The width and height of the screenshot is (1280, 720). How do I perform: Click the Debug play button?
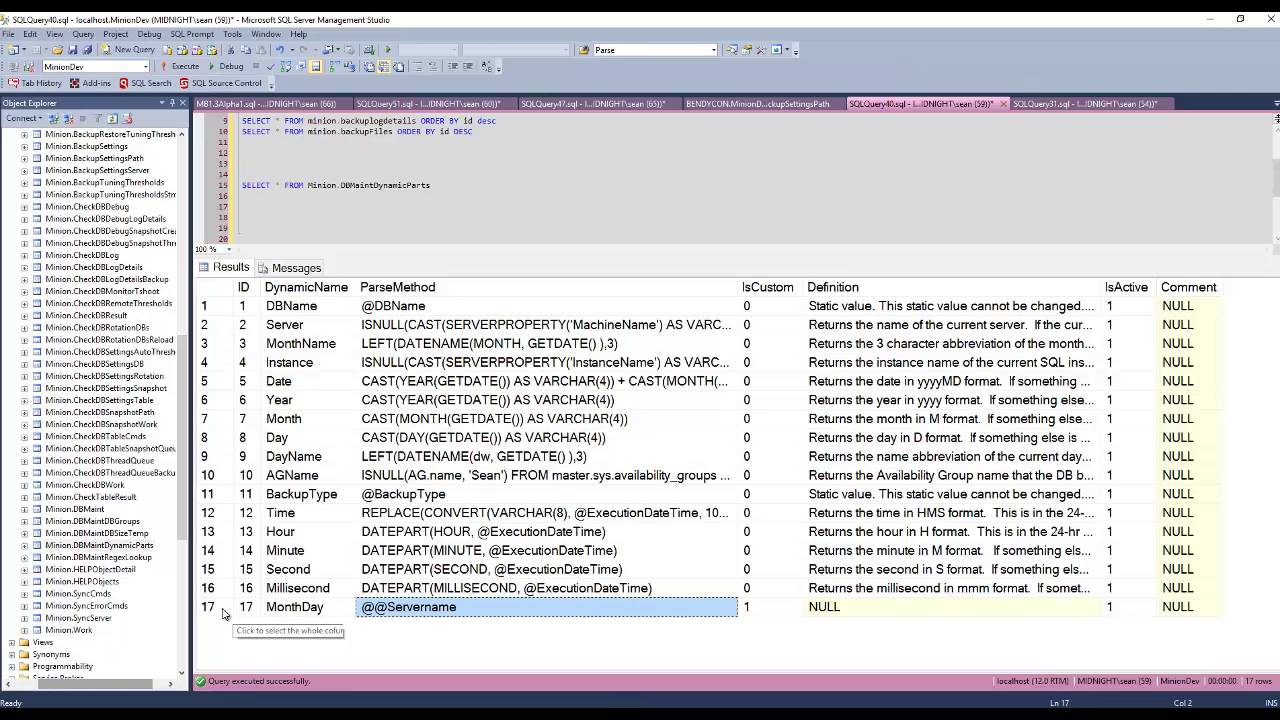pyautogui.click(x=226, y=67)
